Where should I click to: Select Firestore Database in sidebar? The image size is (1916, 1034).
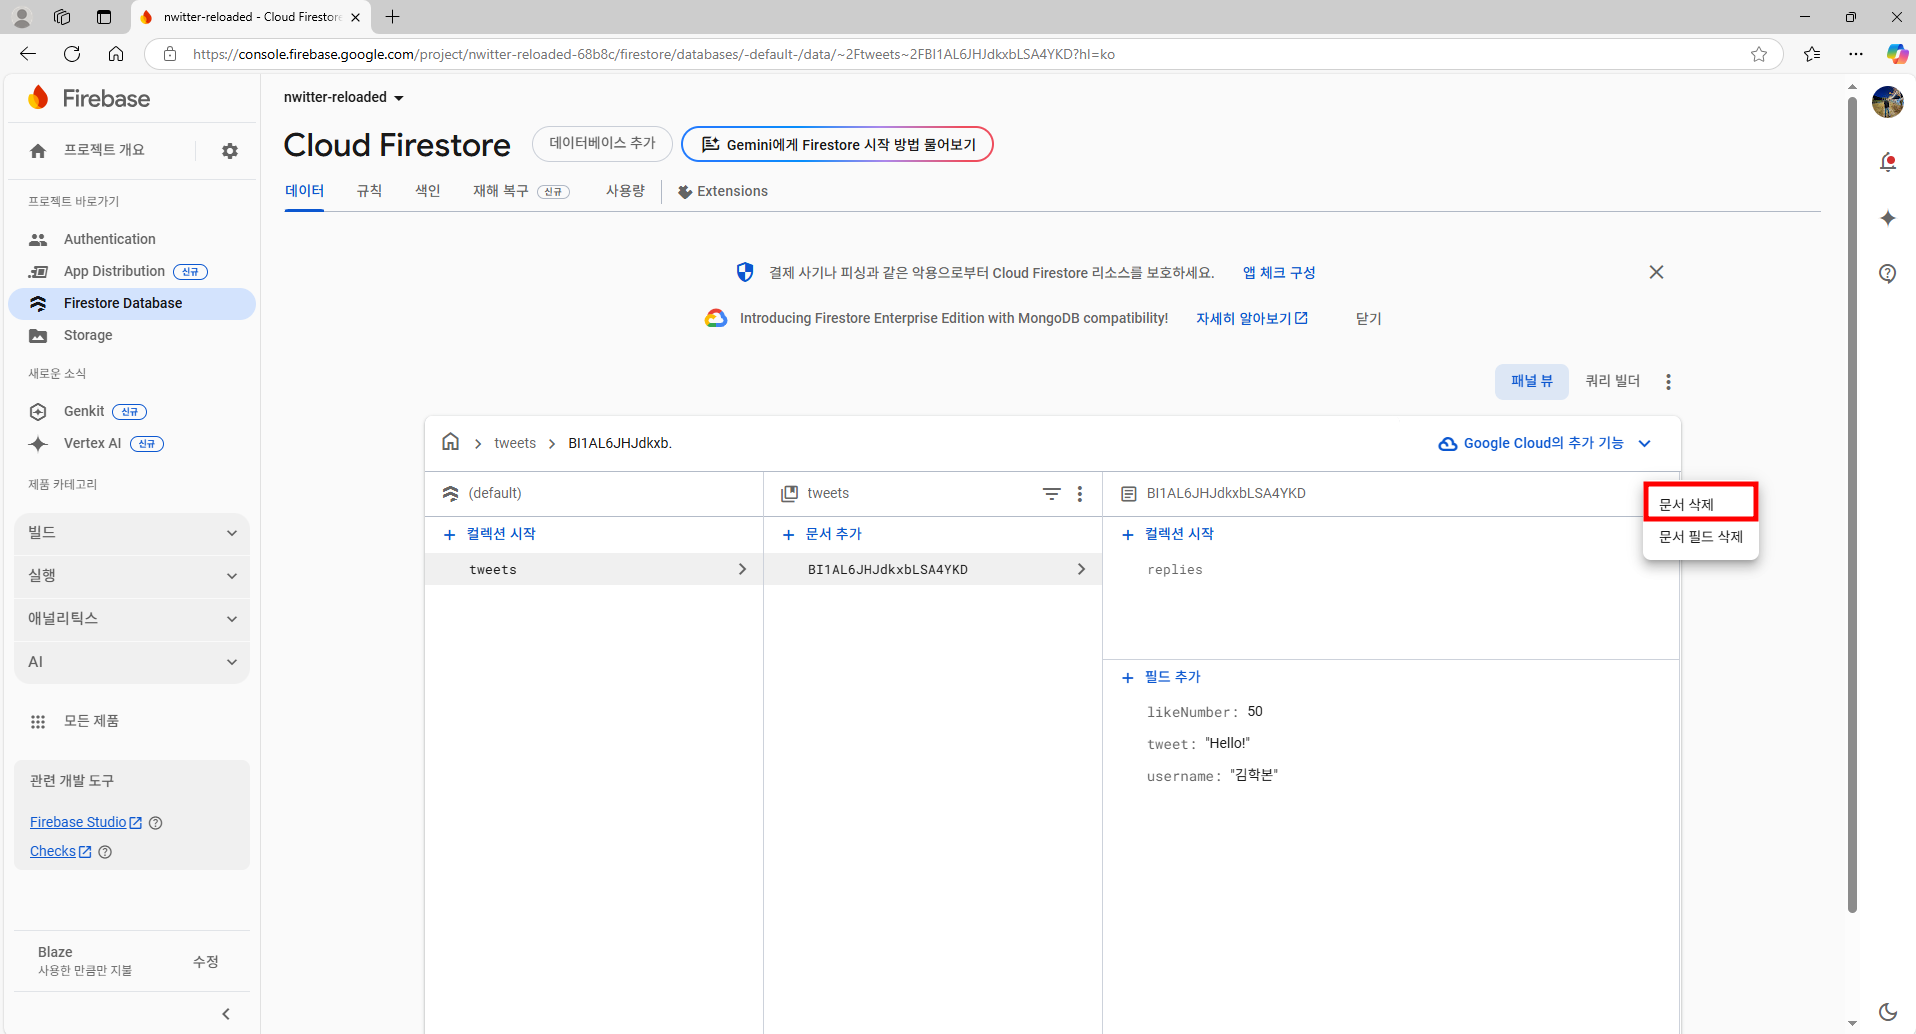click(x=132, y=303)
